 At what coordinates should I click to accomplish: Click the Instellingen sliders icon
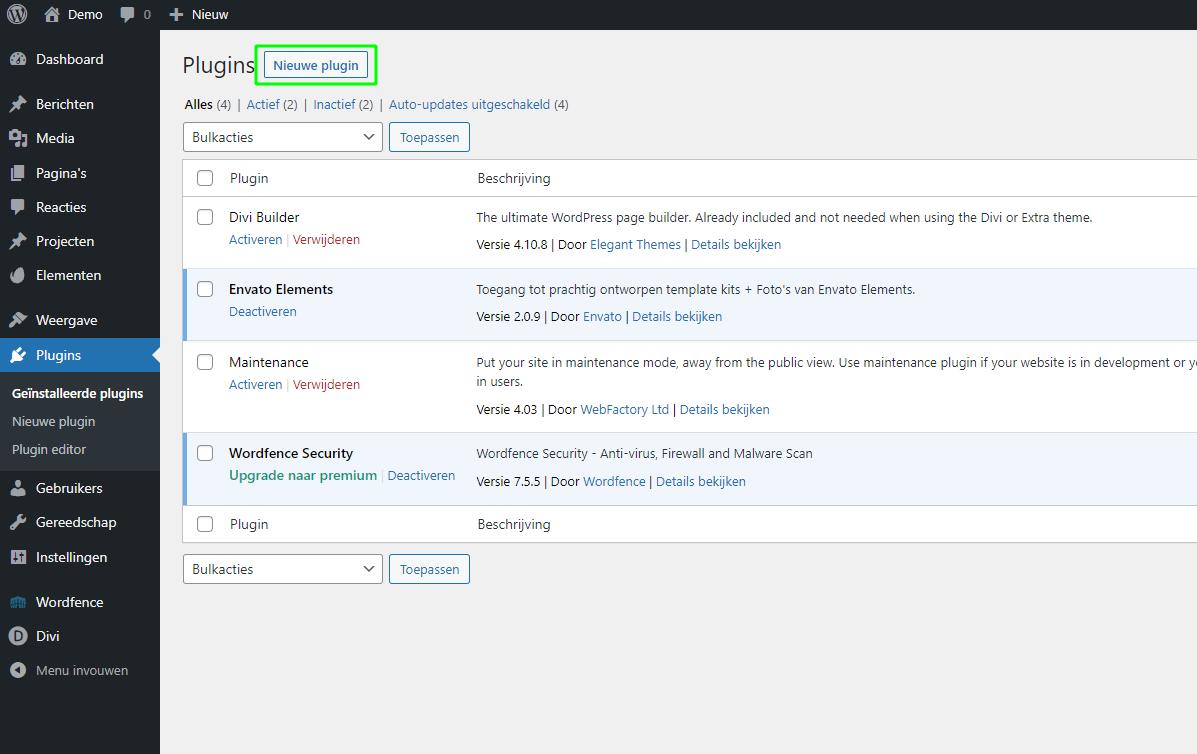pos(18,557)
